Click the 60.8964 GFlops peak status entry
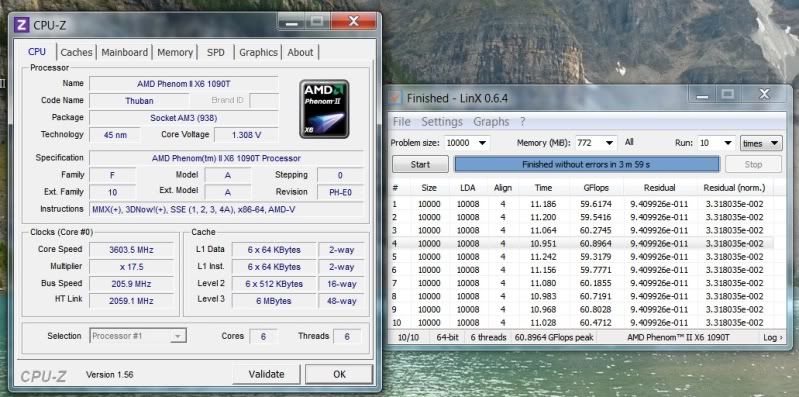799x397 pixels. pos(554,337)
